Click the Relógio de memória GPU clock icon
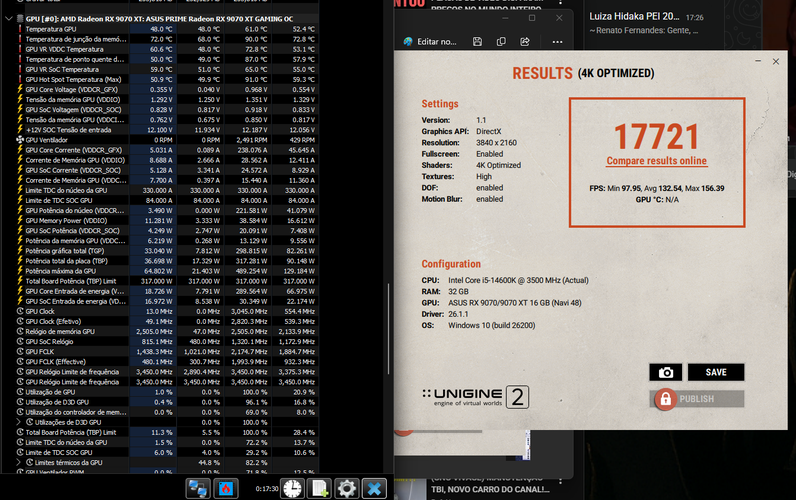 [x=20, y=331]
